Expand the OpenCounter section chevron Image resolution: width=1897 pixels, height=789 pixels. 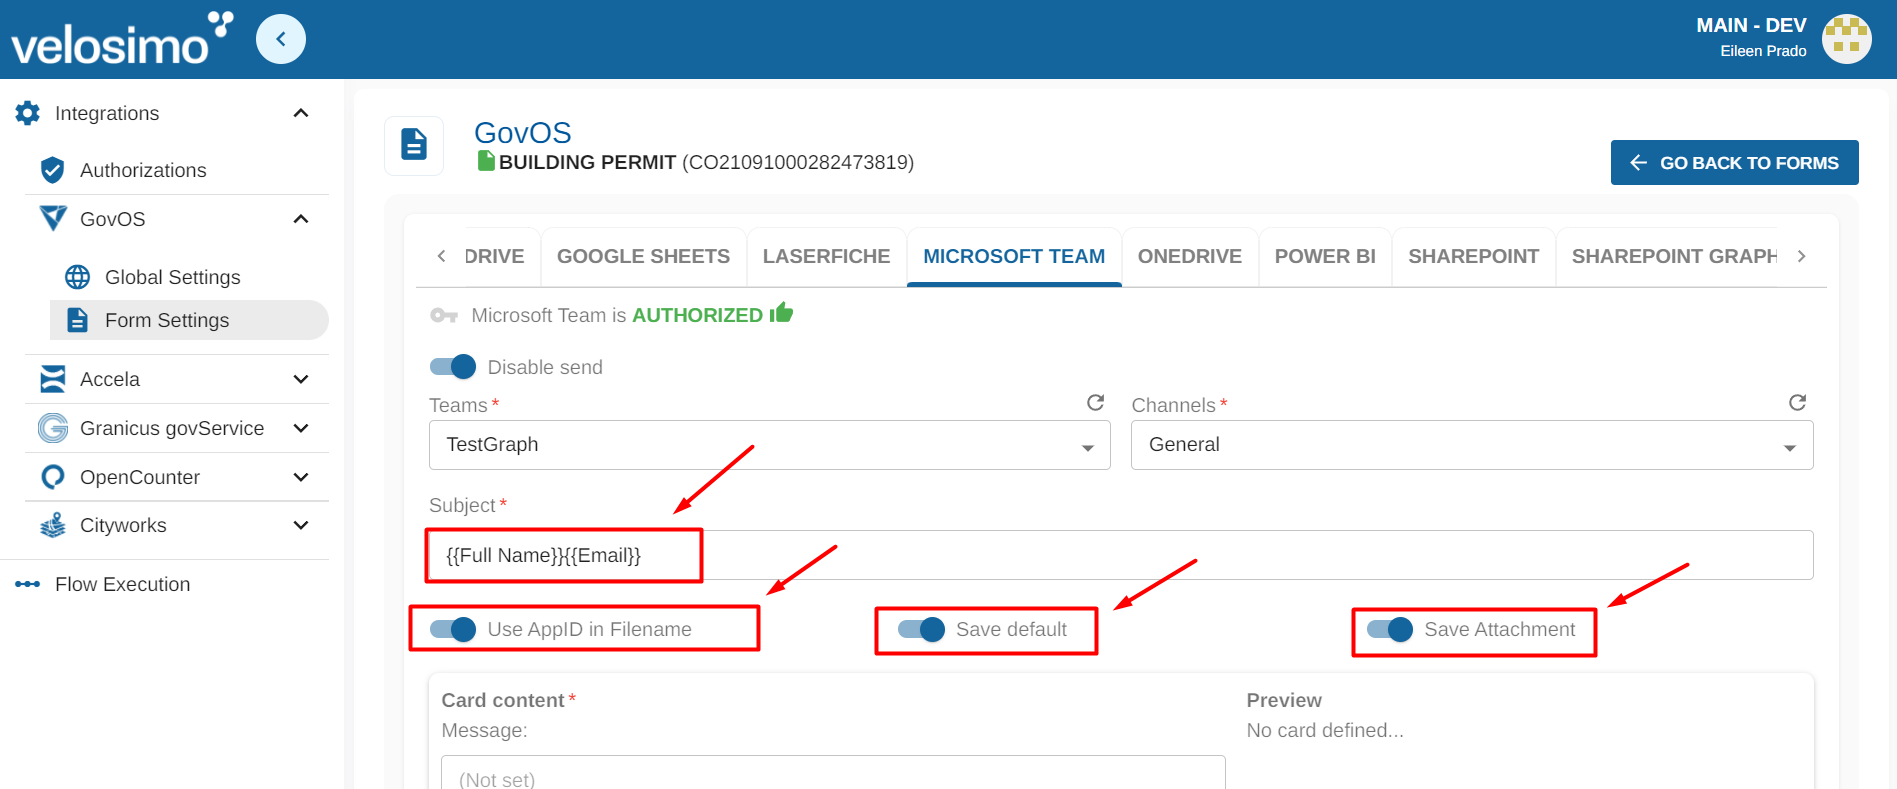point(301,477)
